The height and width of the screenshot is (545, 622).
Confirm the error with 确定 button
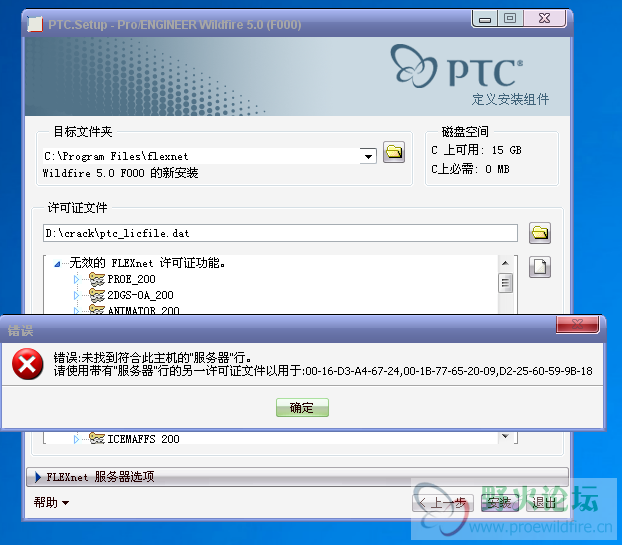coord(302,407)
